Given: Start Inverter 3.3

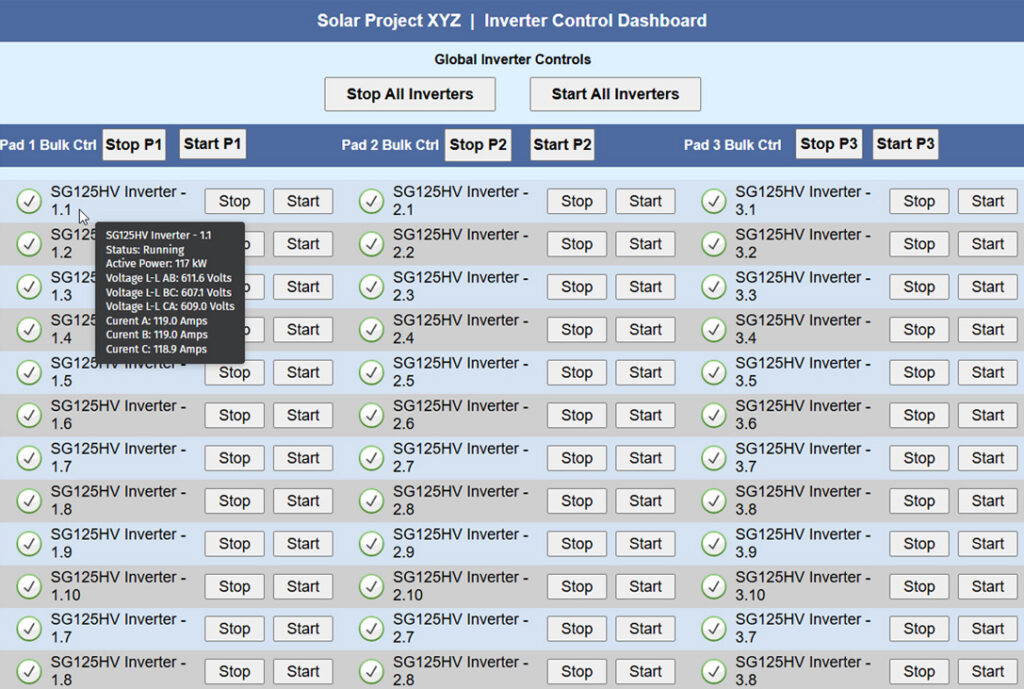Looking at the screenshot, I should (987, 287).
